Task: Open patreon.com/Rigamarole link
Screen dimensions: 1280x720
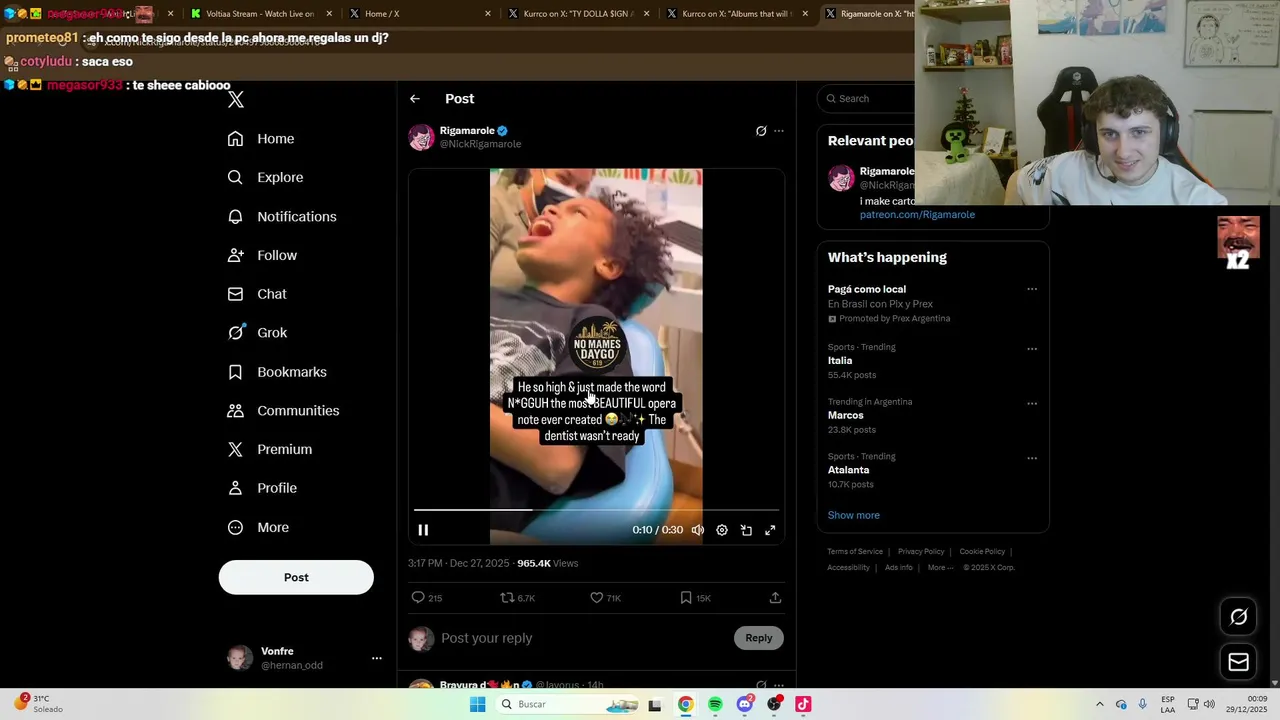Action: [x=917, y=214]
